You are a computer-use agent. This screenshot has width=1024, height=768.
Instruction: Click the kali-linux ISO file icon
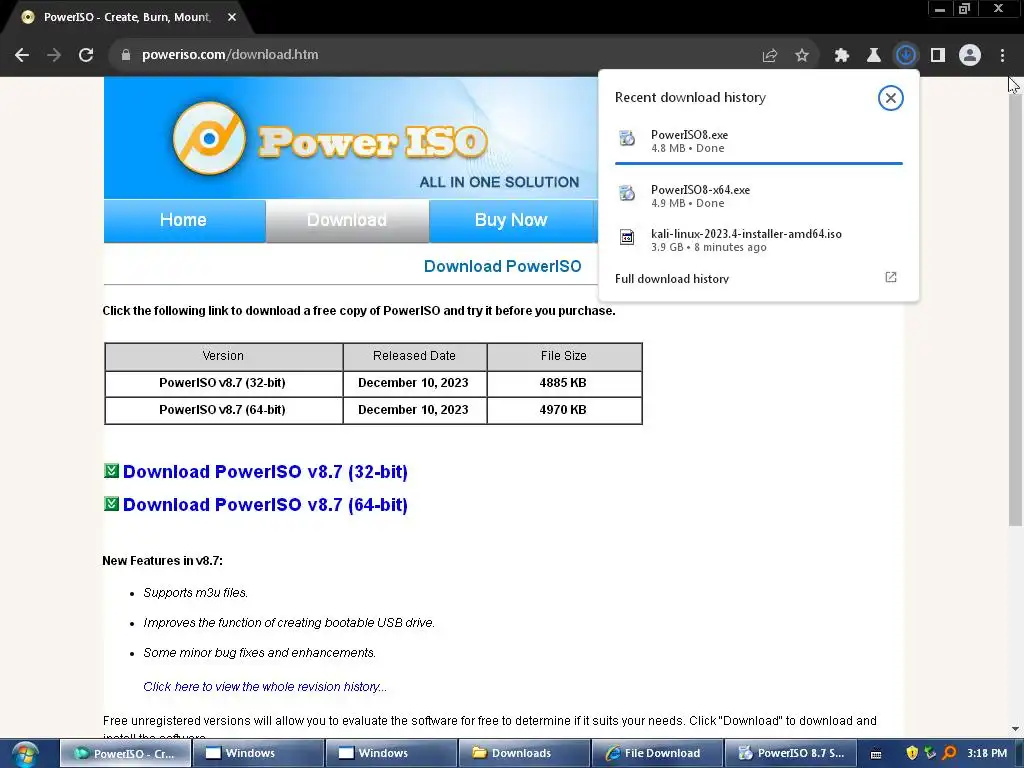click(627, 237)
